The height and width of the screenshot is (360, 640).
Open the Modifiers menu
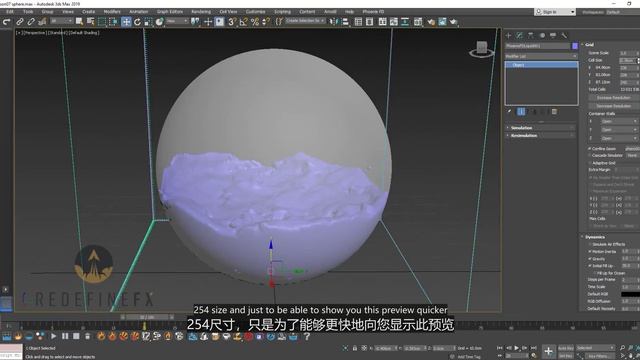112,12
